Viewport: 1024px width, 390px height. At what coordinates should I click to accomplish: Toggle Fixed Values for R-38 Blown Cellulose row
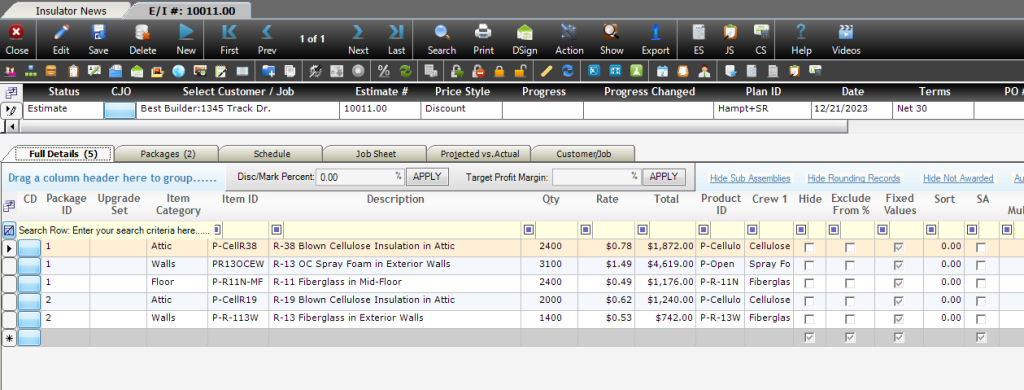tap(899, 247)
